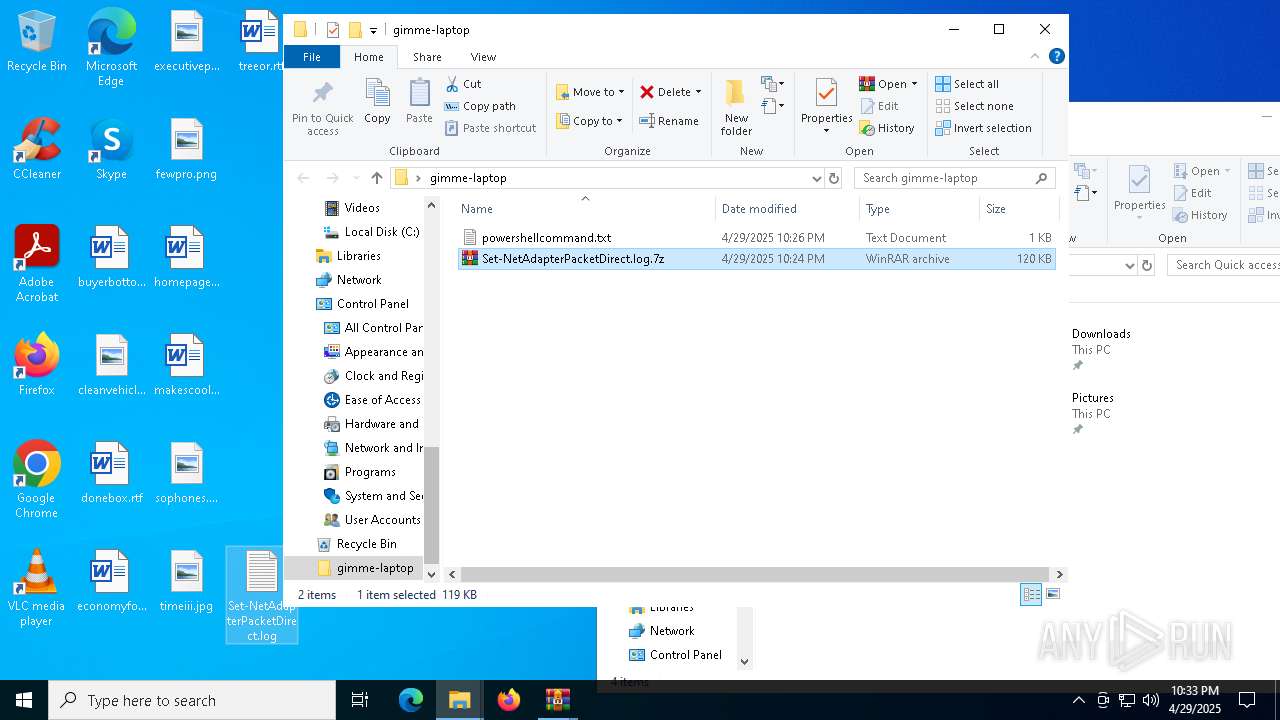Select powershellcommand.txt file

click(x=757, y=238)
